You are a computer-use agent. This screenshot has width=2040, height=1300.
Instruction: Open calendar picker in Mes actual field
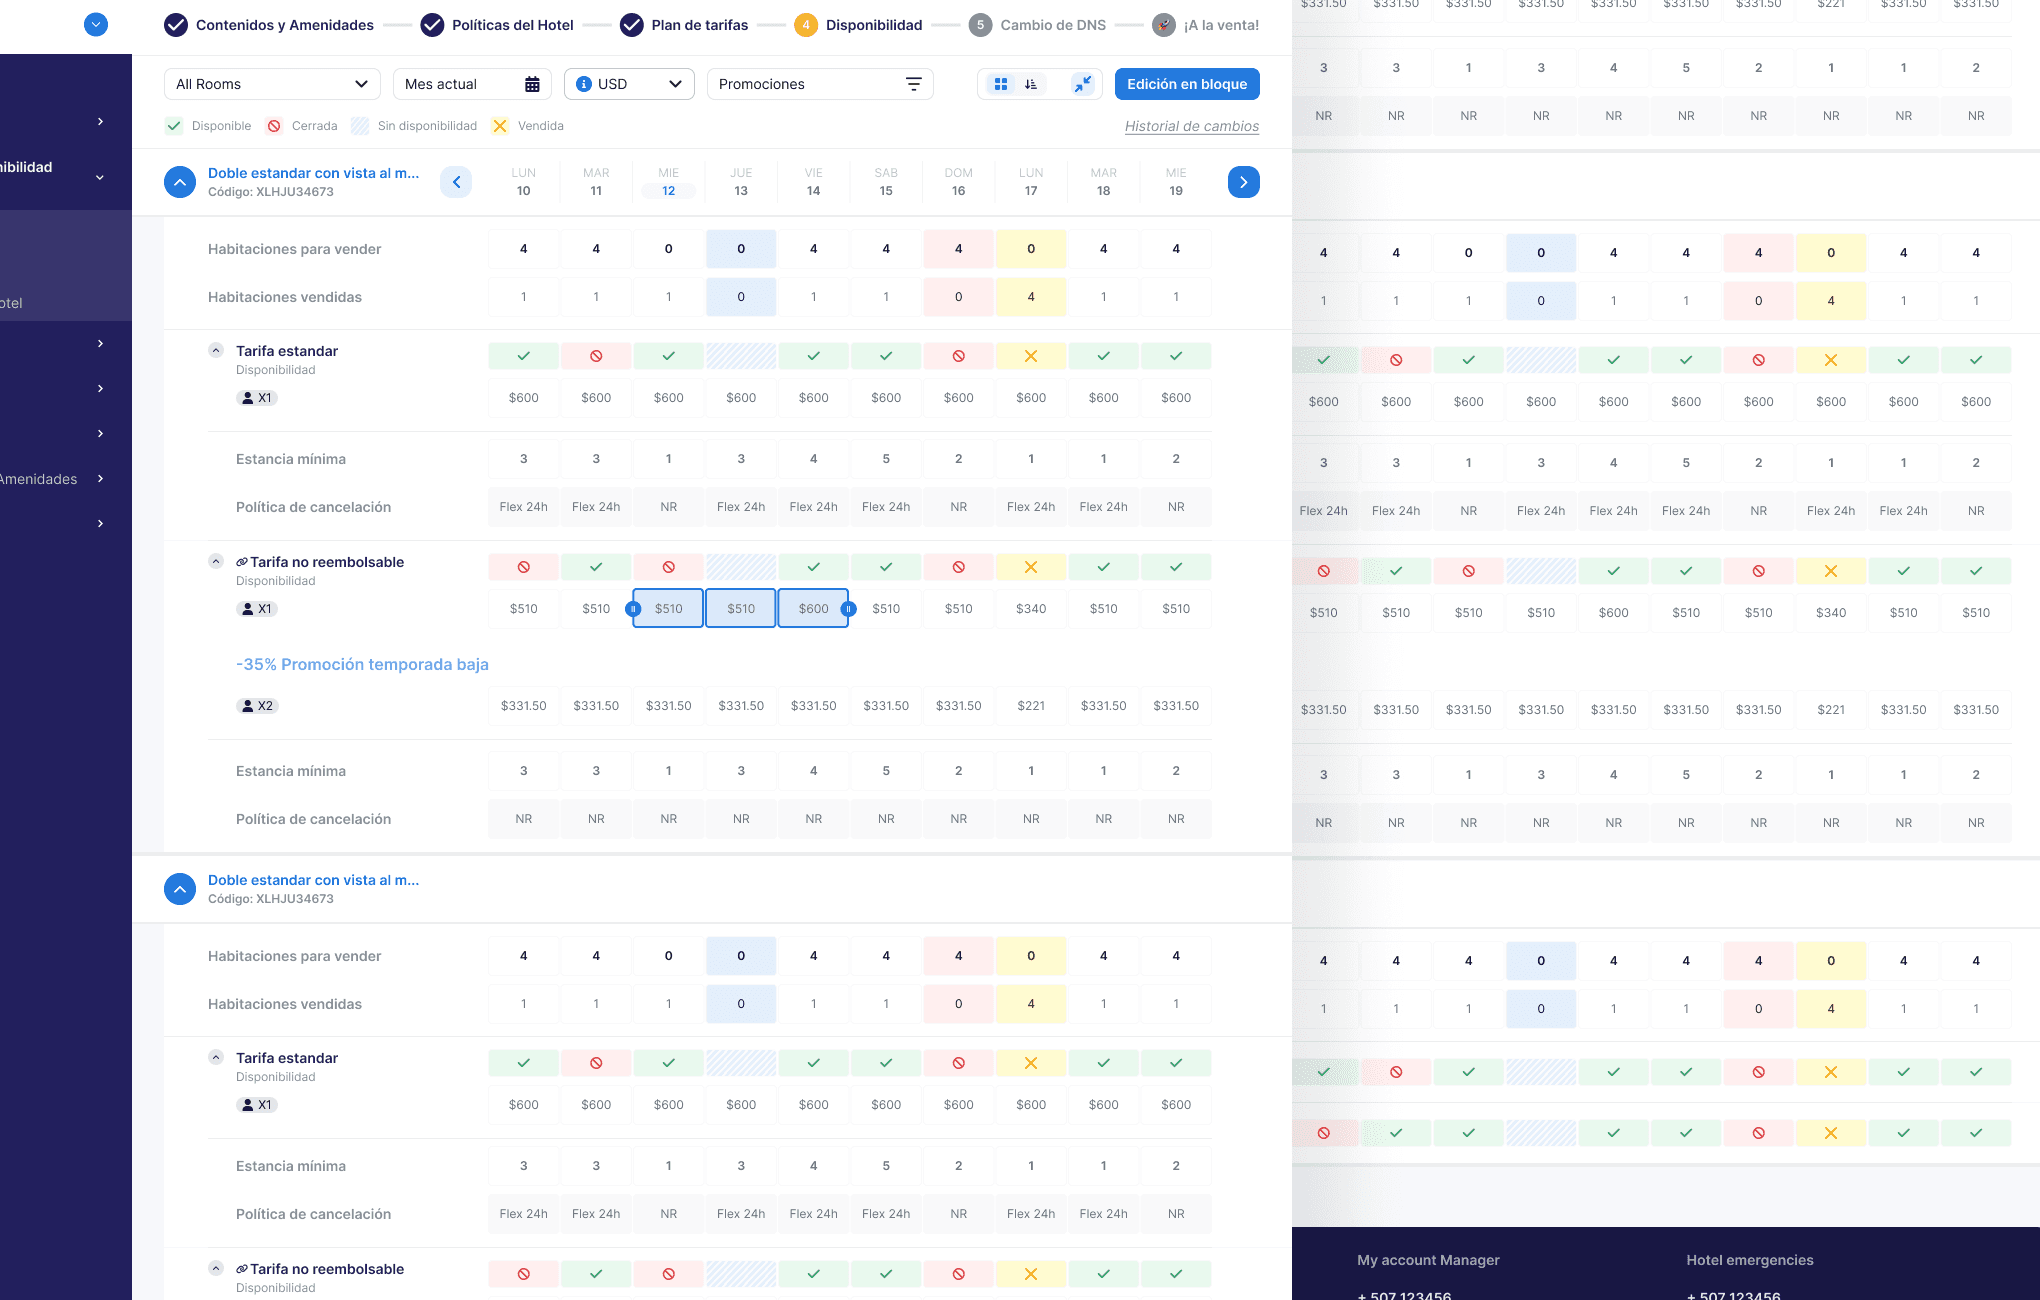[x=532, y=84]
